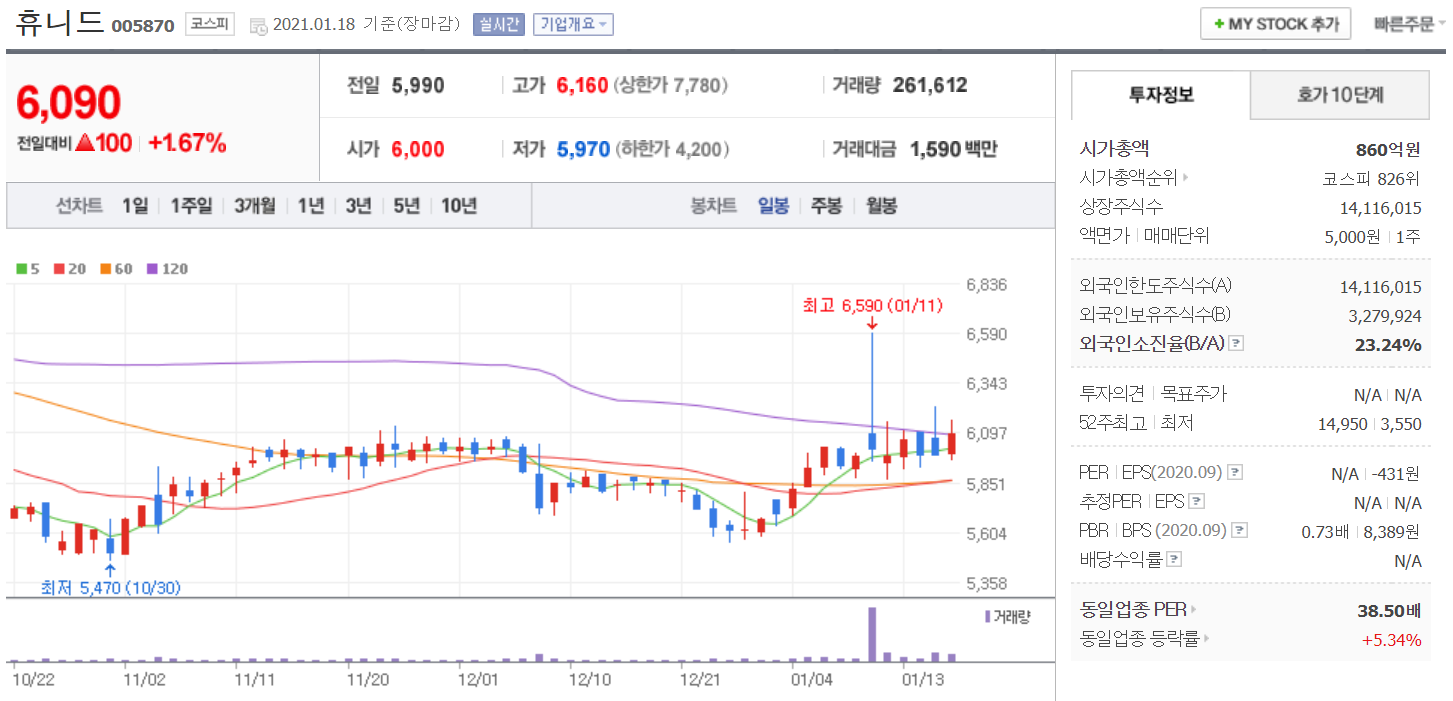This screenshot has width=1453, height=701.
Task: Open the 빠른주문 dropdown menu
Action: coord(1408,24)
